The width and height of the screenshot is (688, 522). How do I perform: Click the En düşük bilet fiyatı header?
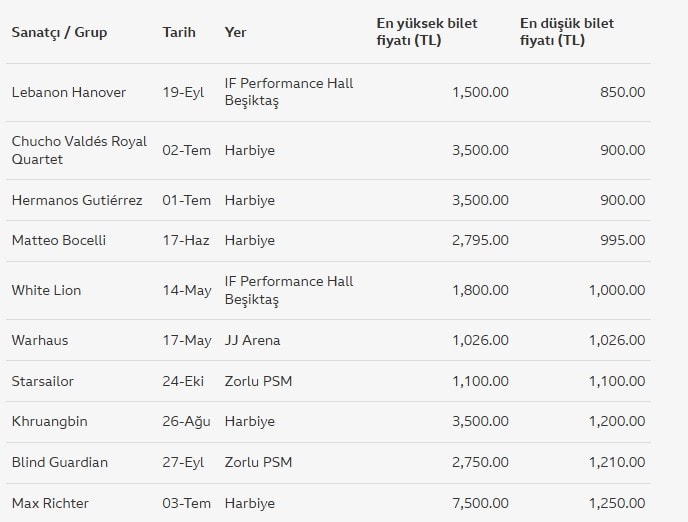click(x=566, y=32)
